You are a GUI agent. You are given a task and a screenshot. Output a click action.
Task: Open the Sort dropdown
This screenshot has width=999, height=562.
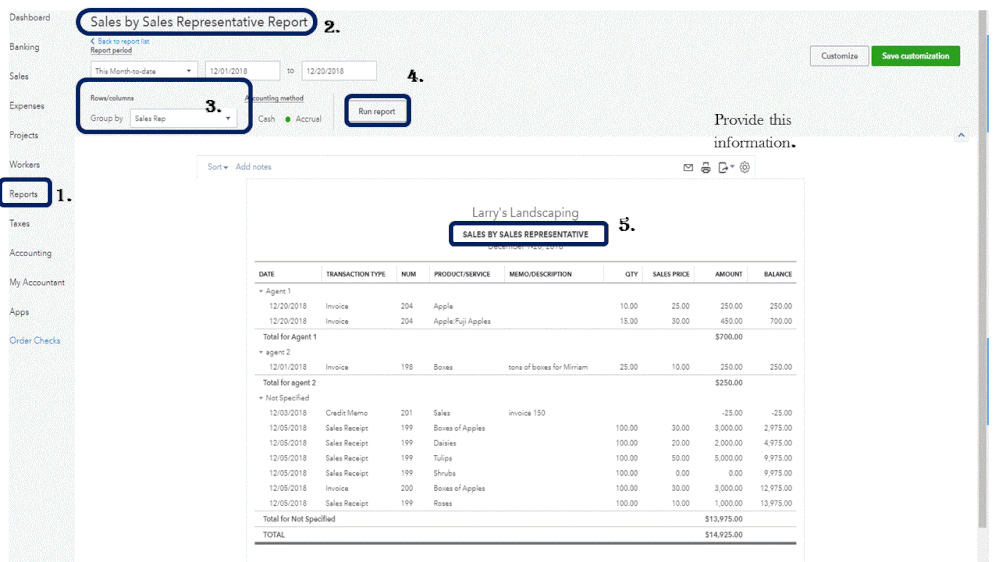(x=217, y=167)
